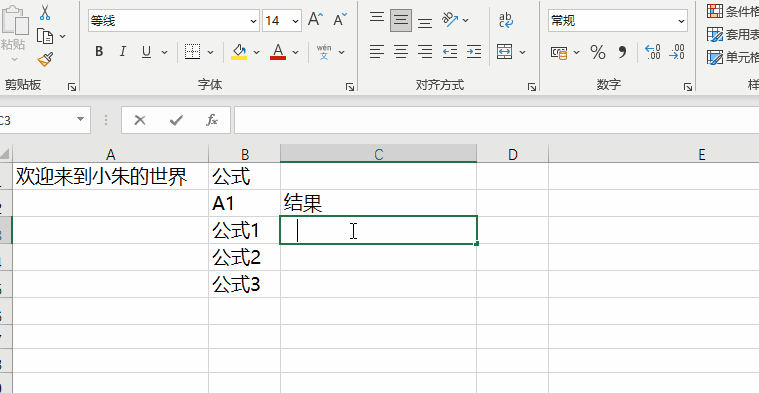Increase font size with the larger A
The image size is (759, 393).
click(316, 20)
